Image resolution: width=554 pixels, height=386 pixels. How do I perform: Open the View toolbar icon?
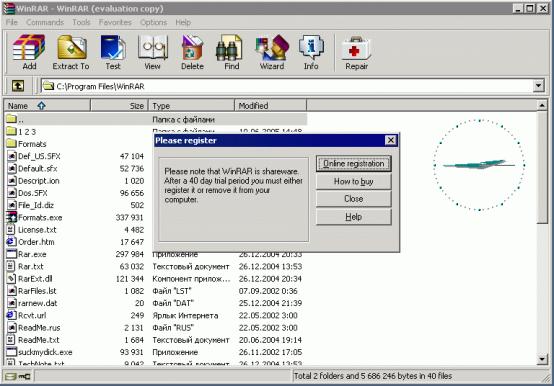click(152, 52)
